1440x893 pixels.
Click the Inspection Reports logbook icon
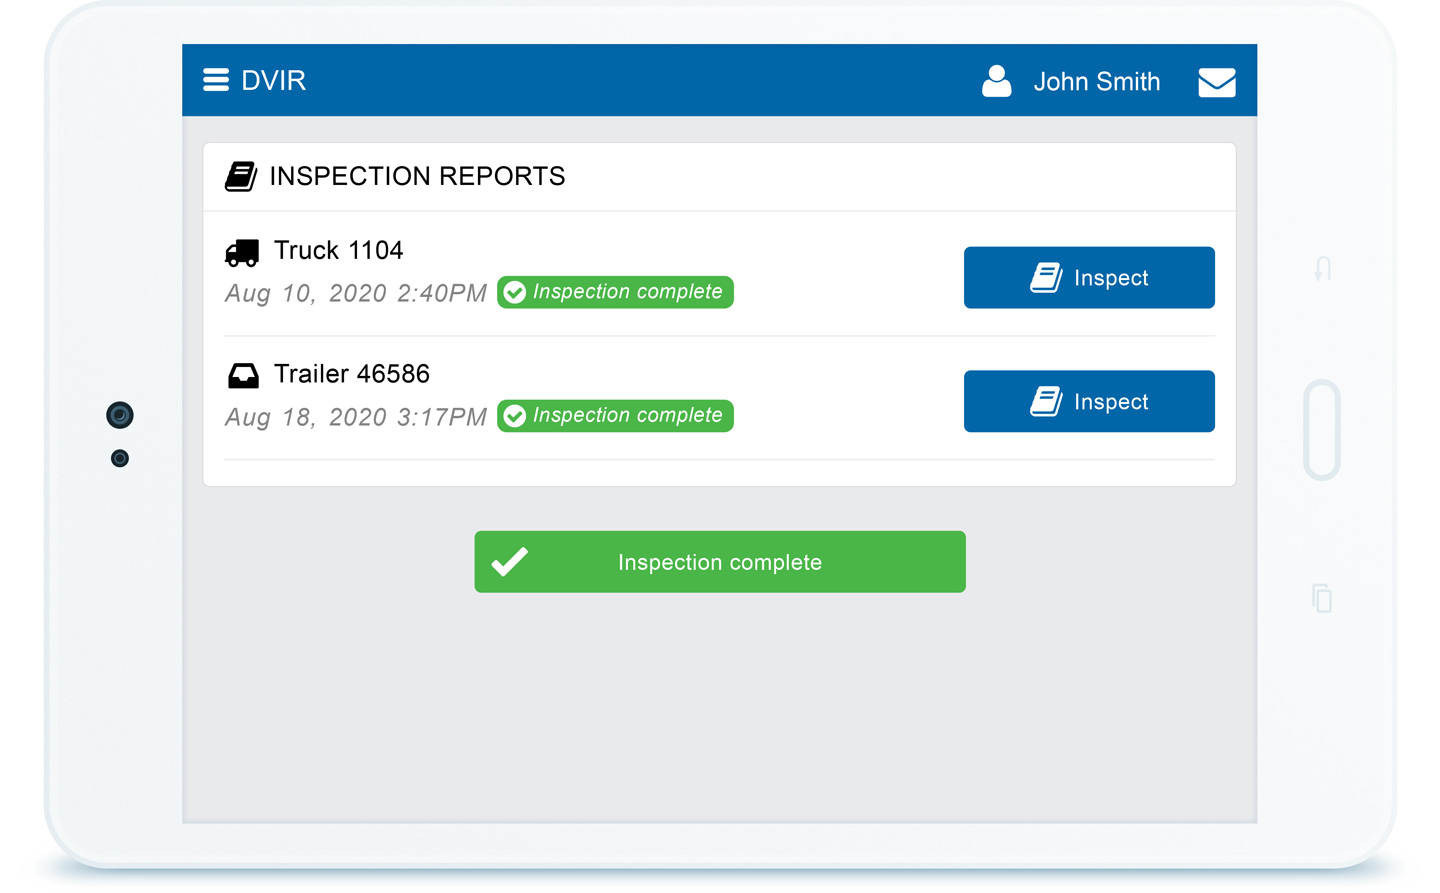click(241, 176)
